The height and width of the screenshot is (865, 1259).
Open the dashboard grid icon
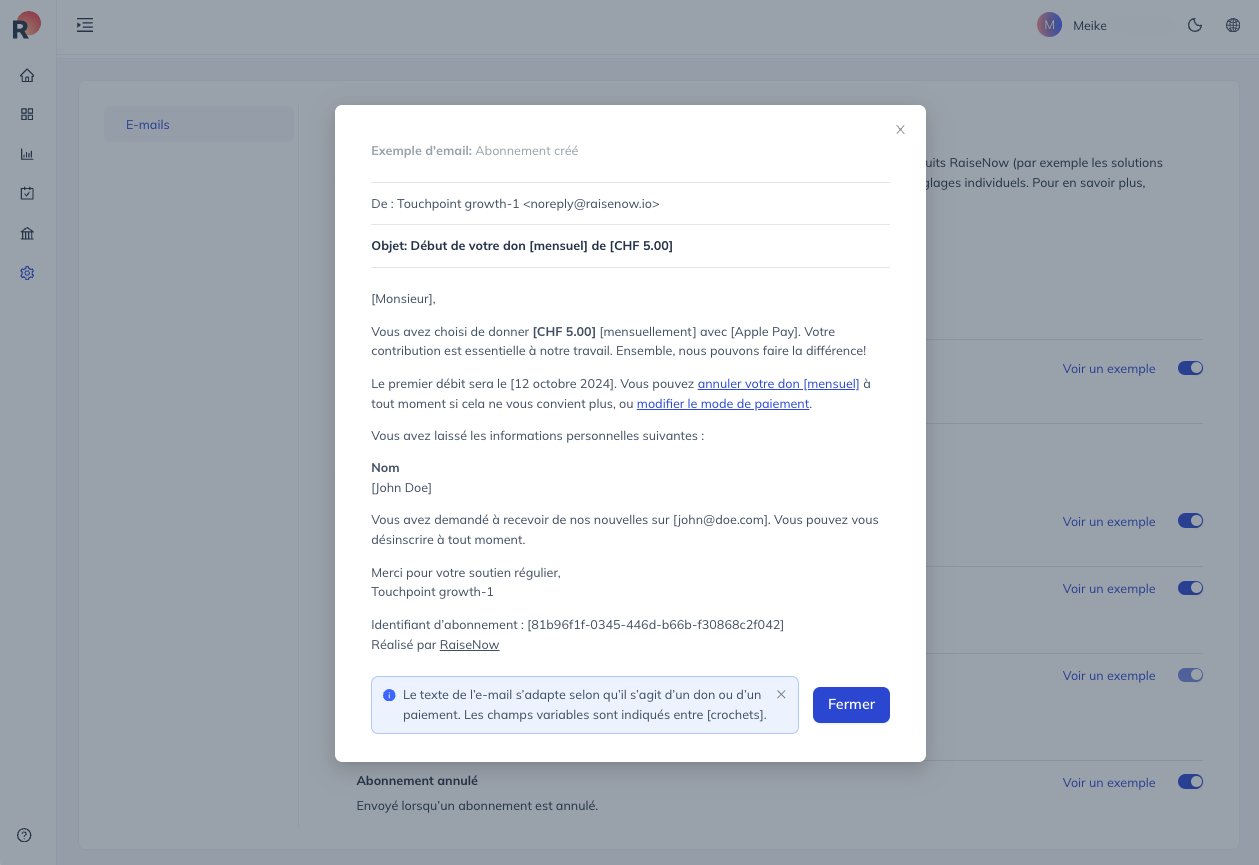[27, 114]
